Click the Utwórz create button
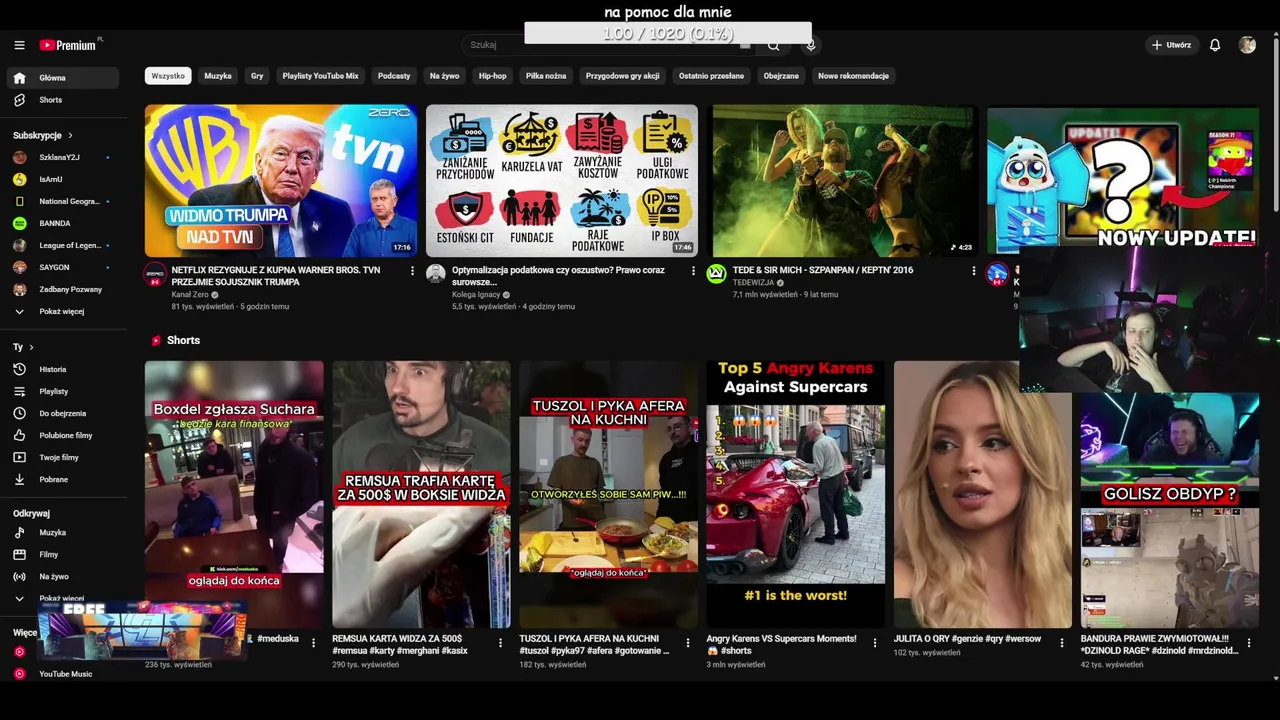Viewport: 1280px width, 720px height. (x=1171, y=45)
